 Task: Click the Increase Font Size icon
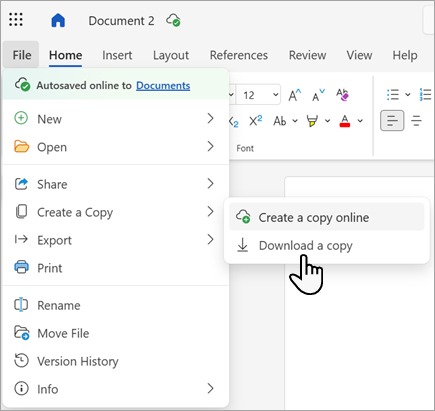pyautogui.click(x=295, y=95)
